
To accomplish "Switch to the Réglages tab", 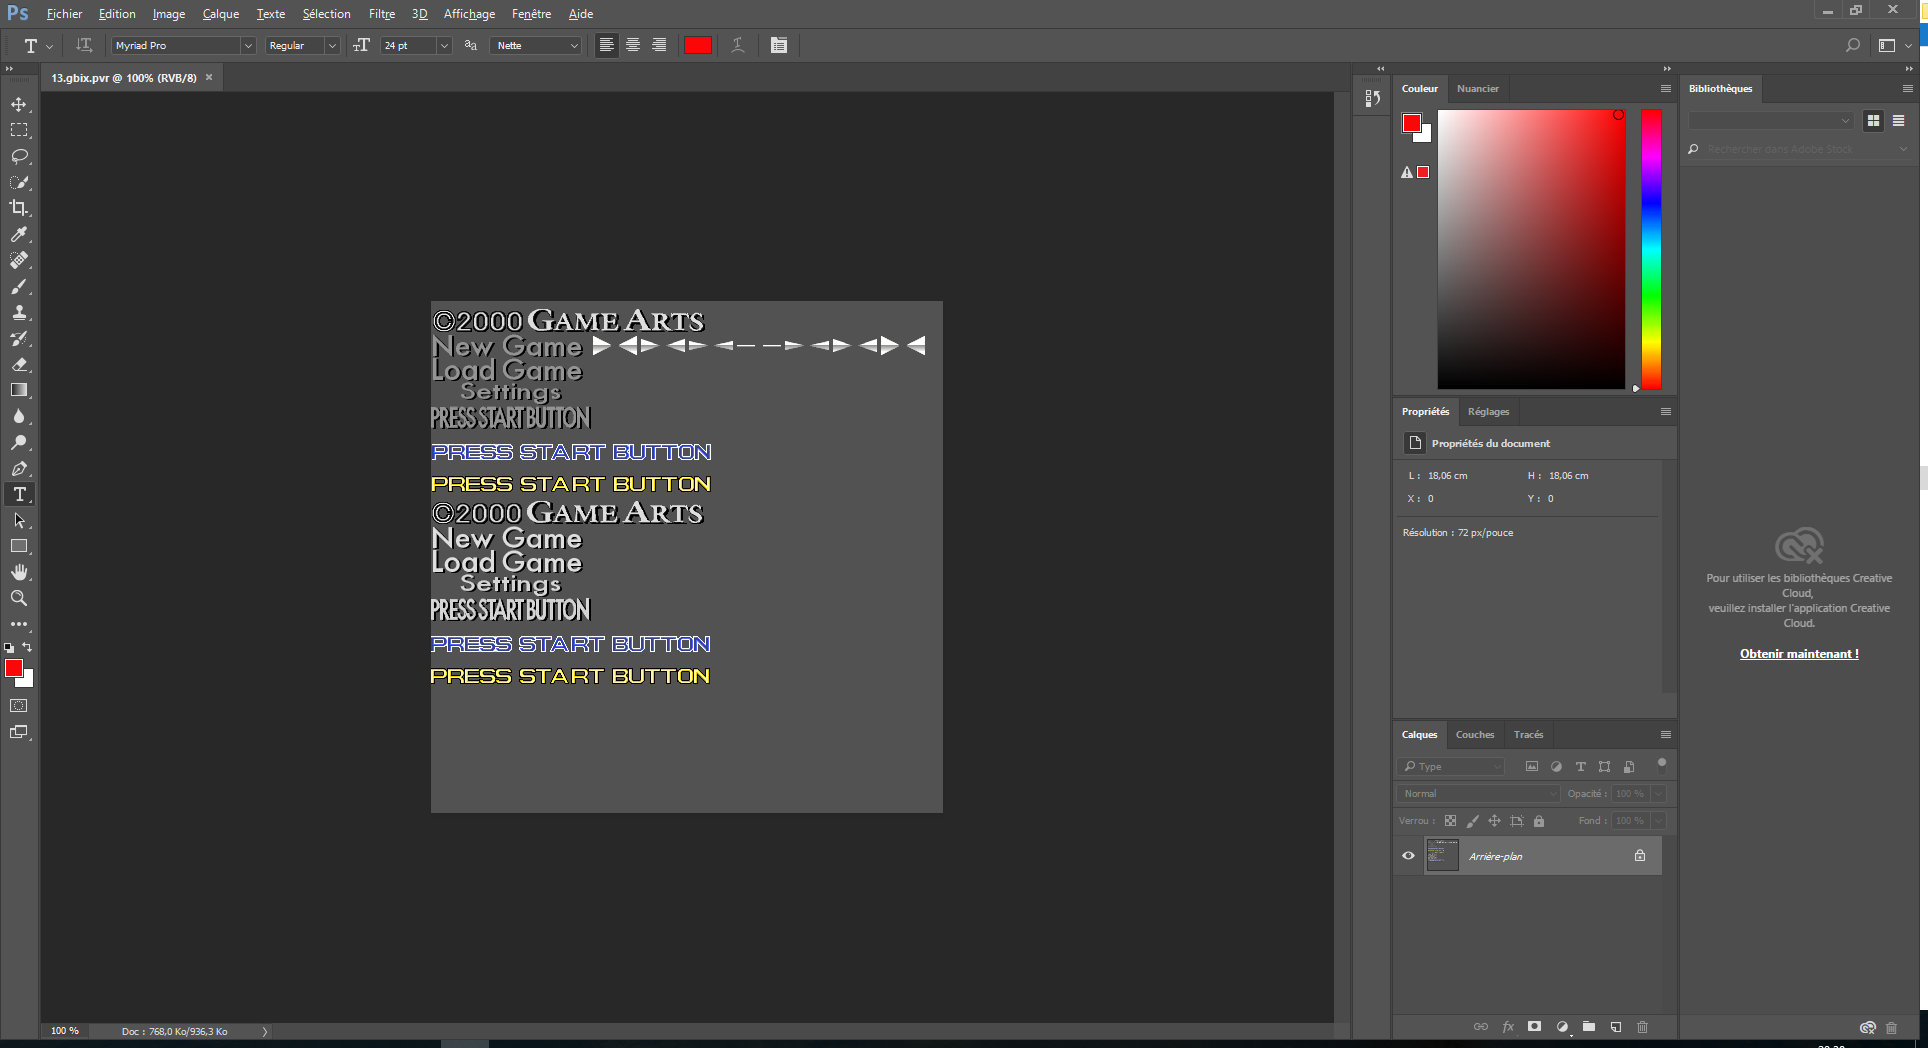I will click(x=1488, y=412).
